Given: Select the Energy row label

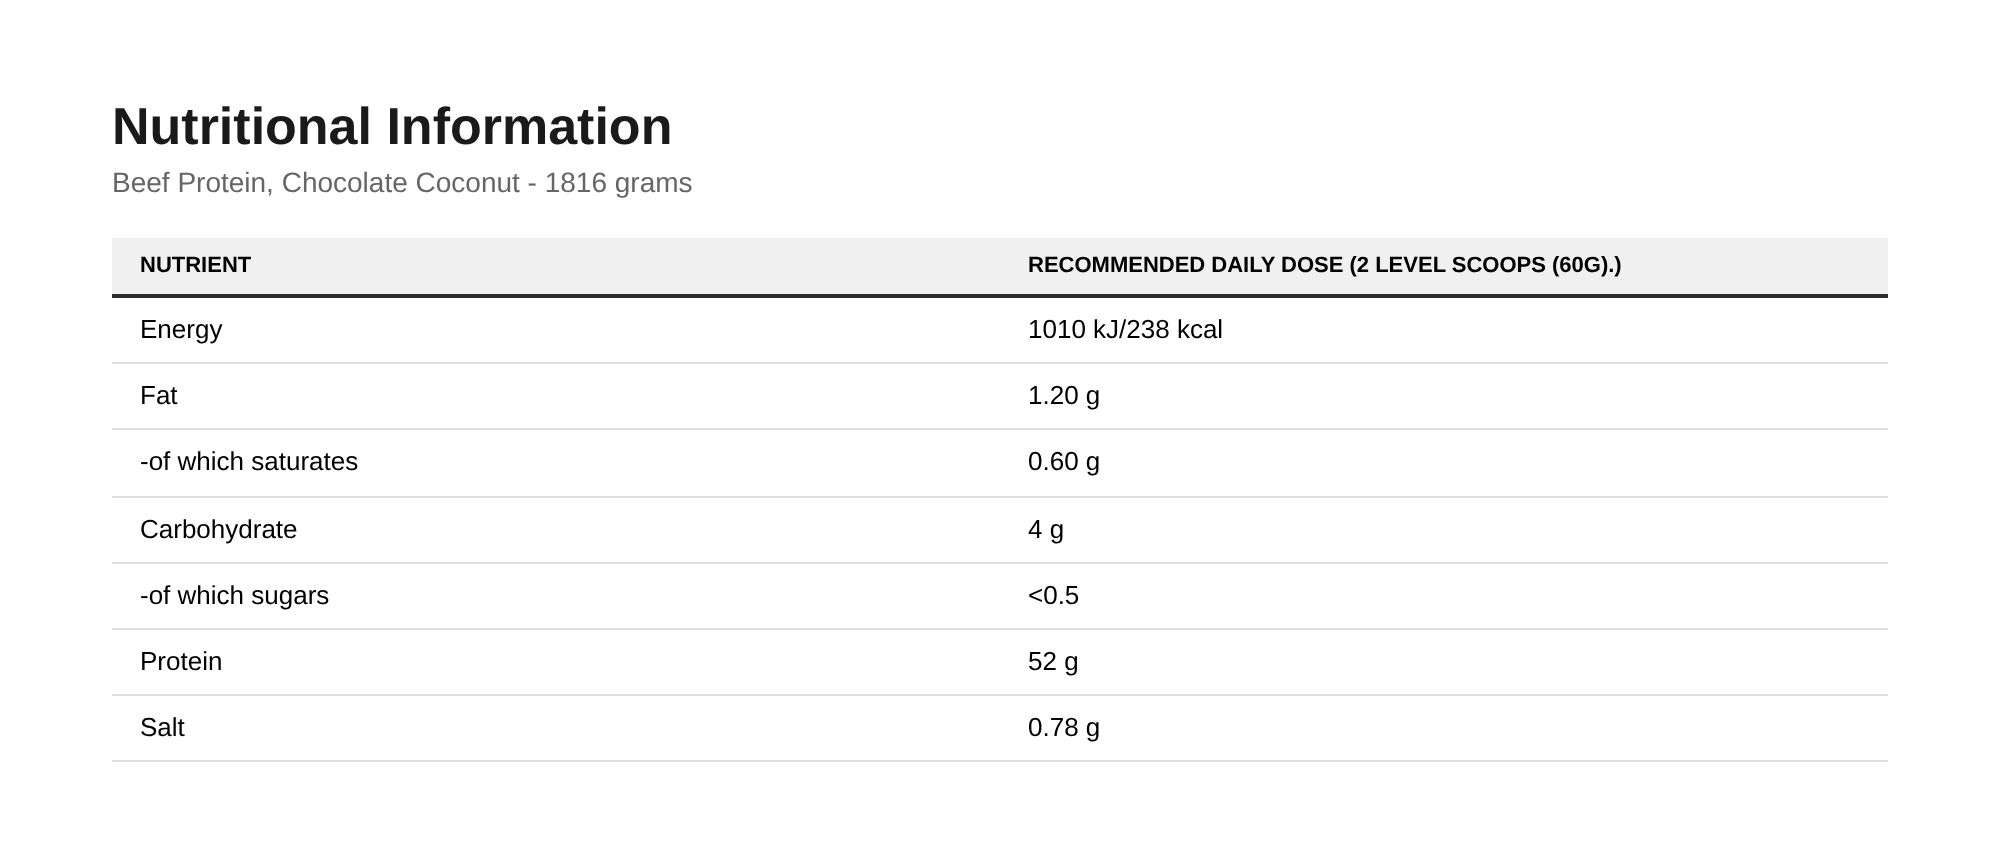Looking at the screenshot, I should coord(181,330).
